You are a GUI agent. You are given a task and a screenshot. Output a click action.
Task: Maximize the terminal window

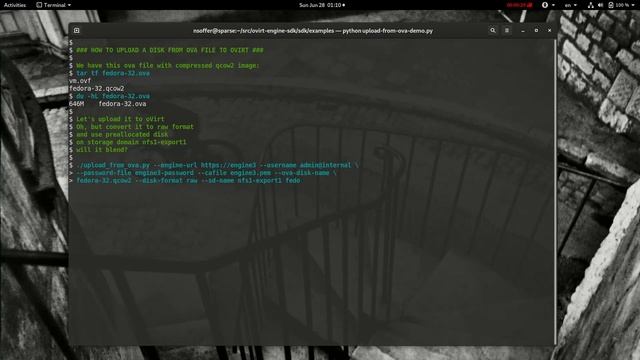click(x=536, y=30)
